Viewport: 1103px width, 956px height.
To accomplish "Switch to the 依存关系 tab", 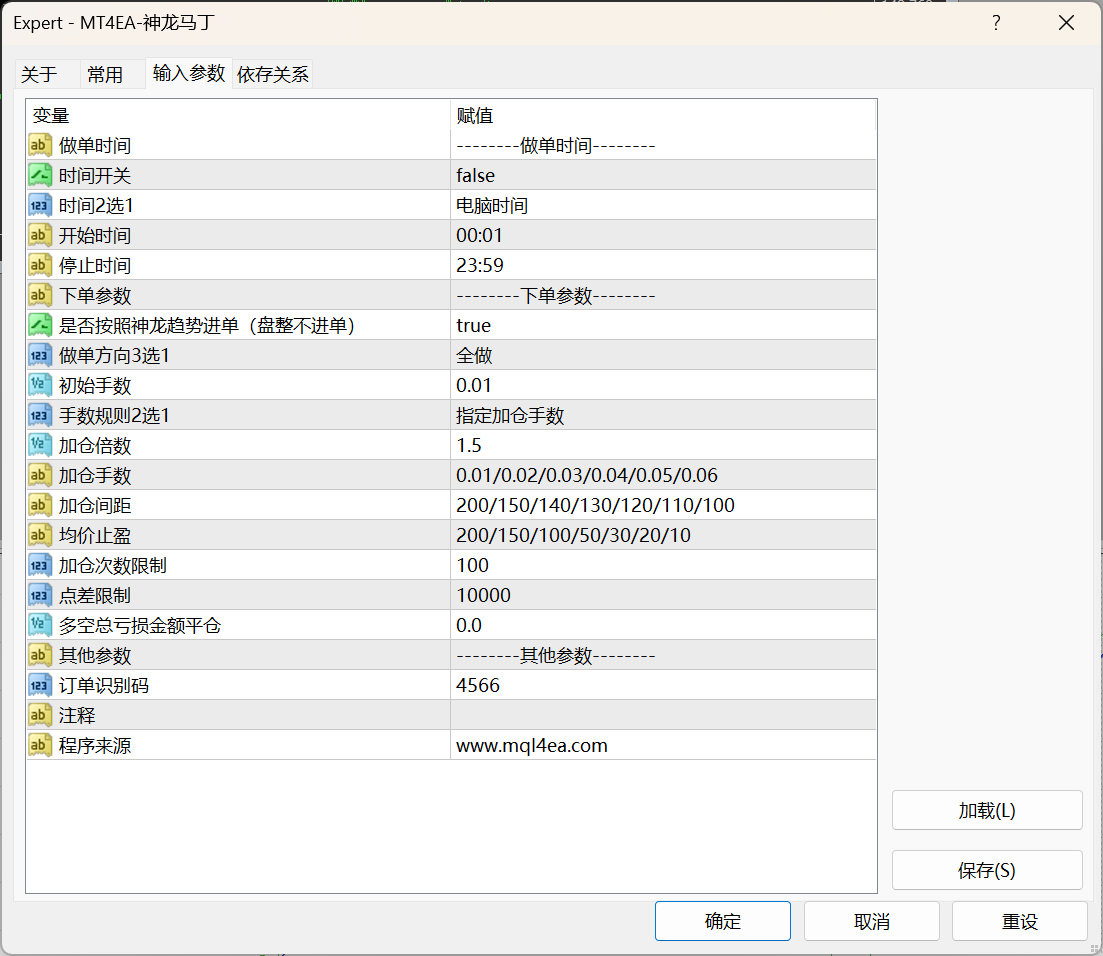I will 273,75.
